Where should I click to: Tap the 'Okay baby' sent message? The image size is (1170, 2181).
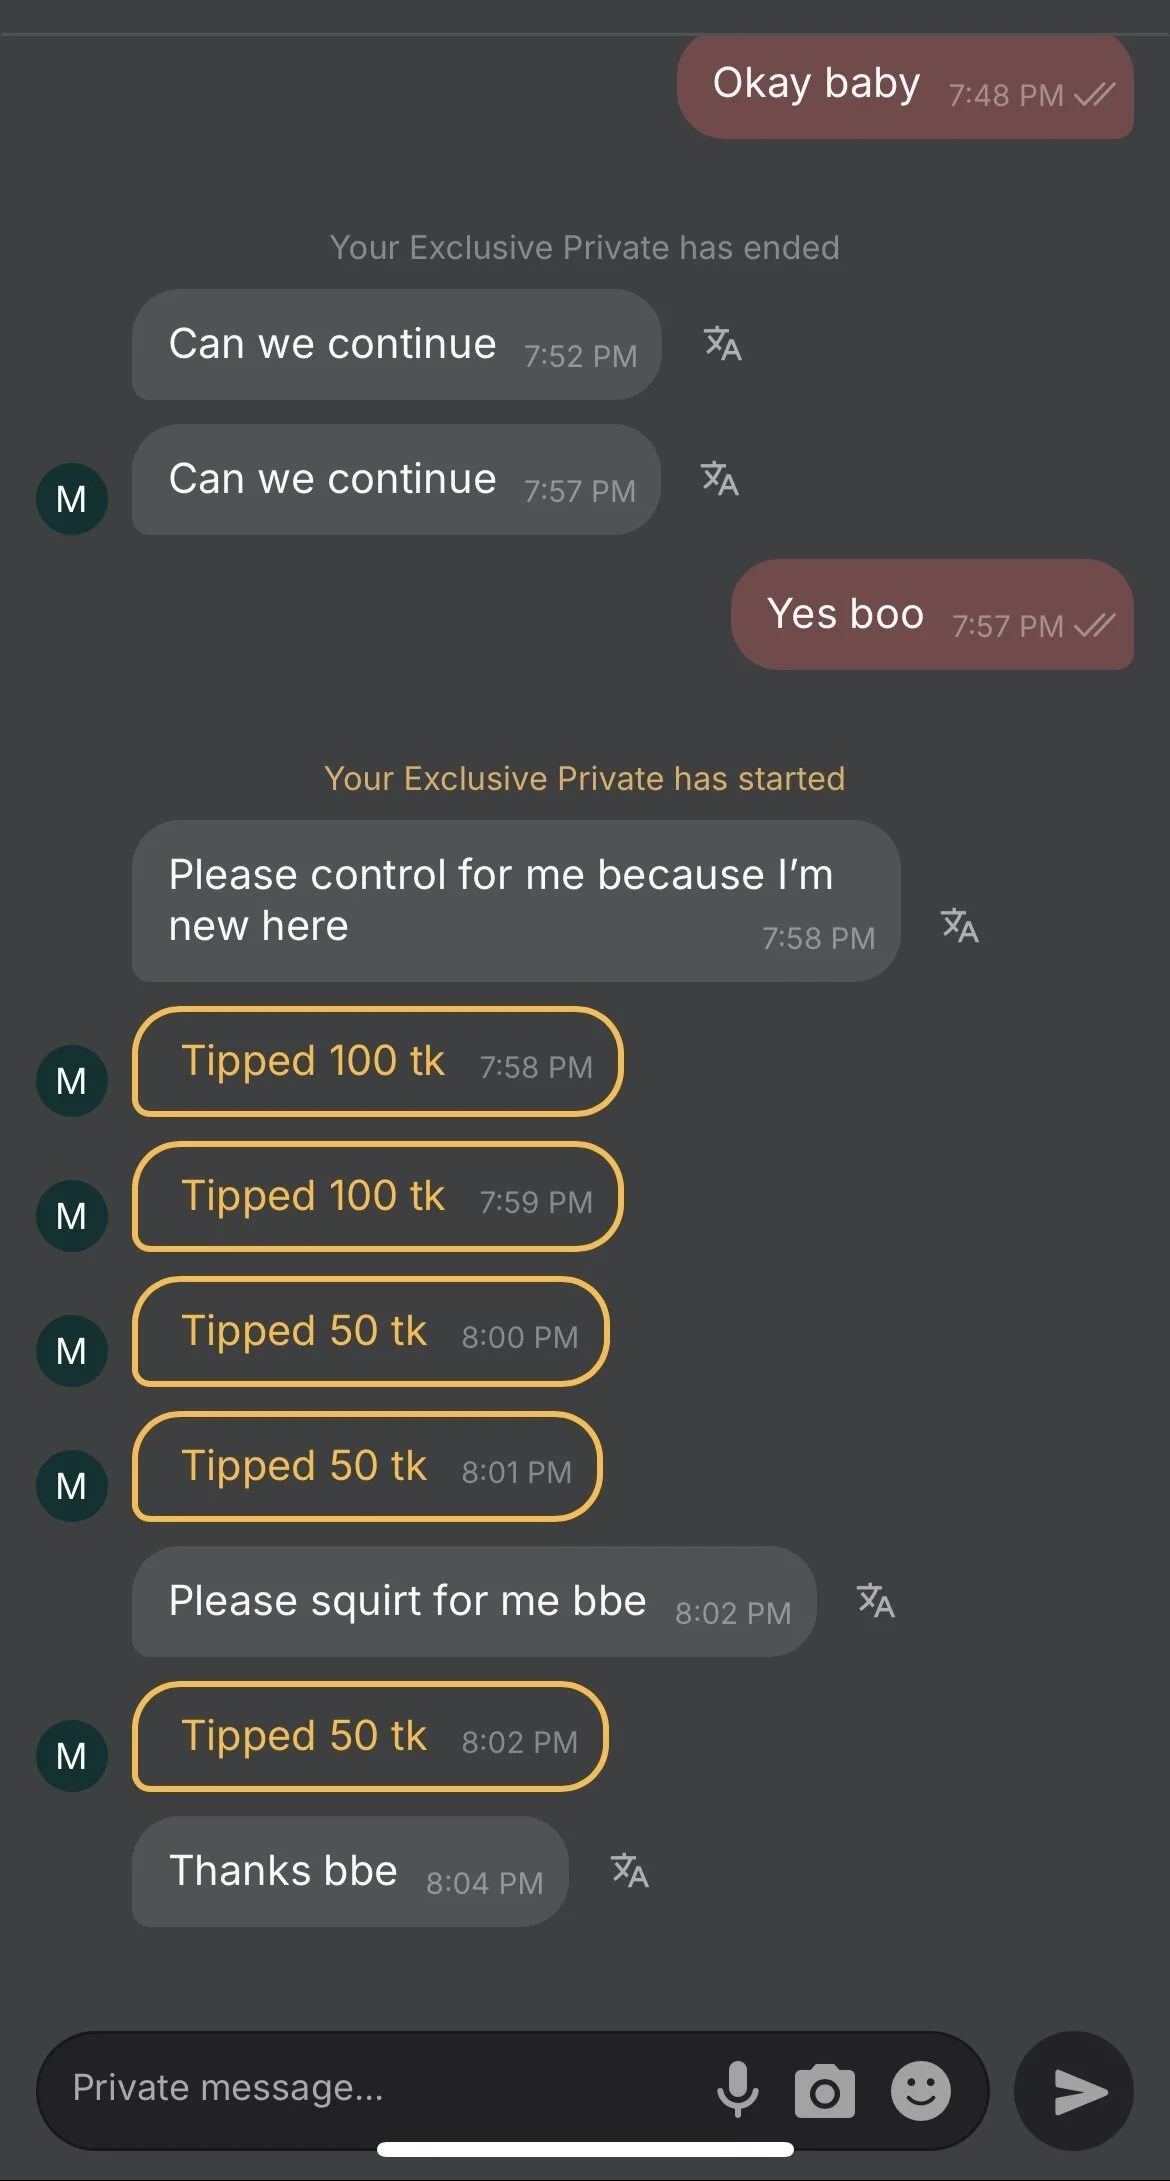905,87
